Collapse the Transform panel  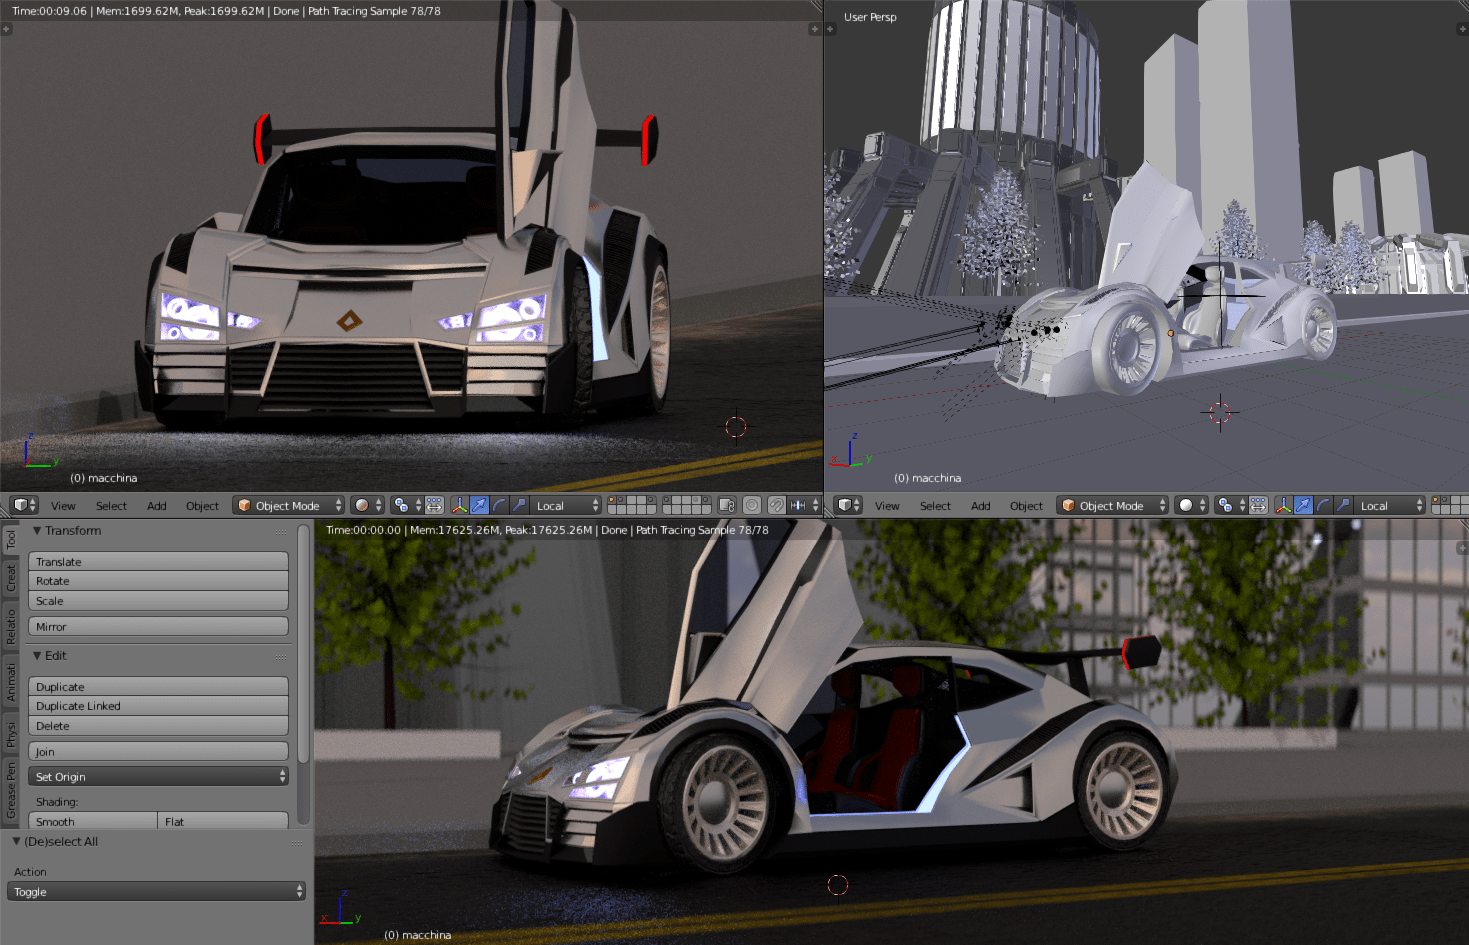[x=37, y=531]
